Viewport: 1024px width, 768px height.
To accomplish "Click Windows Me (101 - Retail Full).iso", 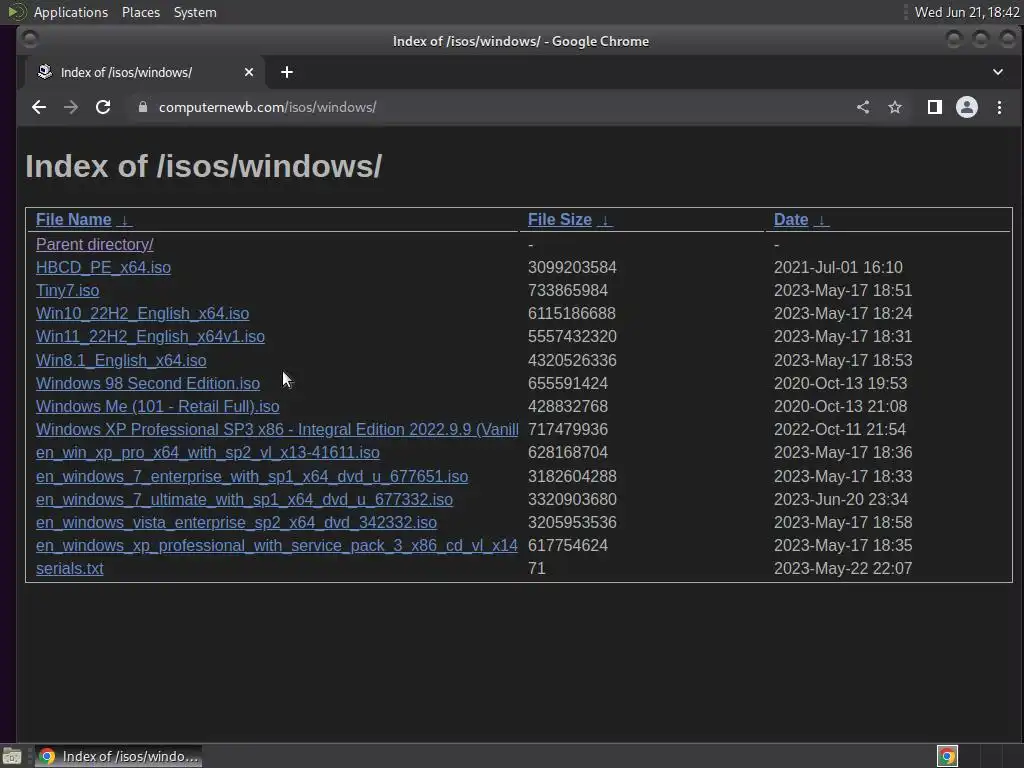I will click(x=157, y=406).
